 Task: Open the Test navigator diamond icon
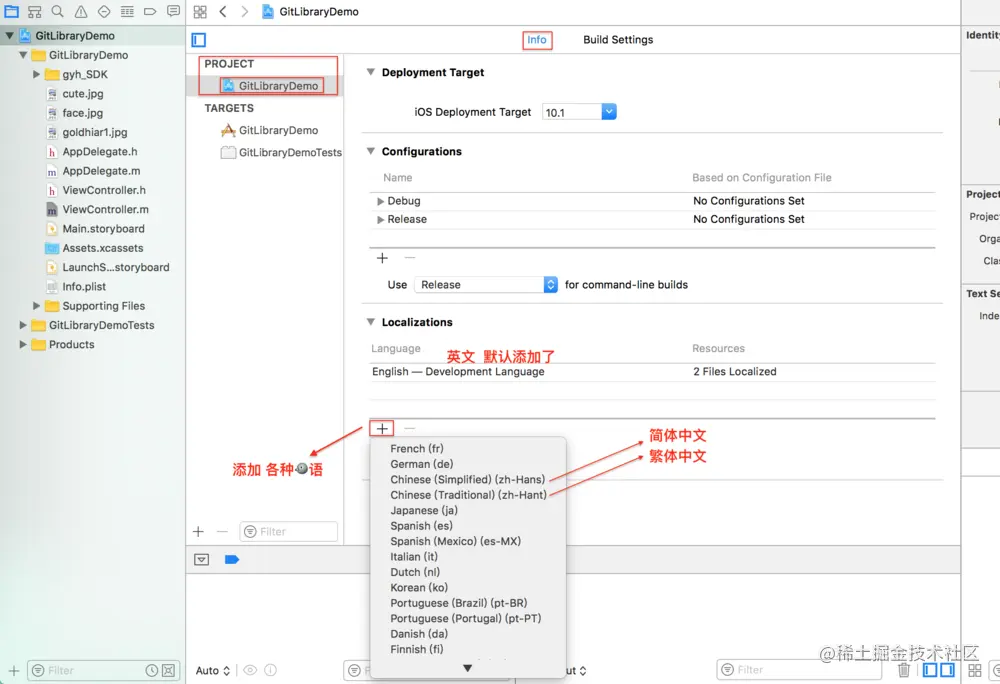(104, 11)
